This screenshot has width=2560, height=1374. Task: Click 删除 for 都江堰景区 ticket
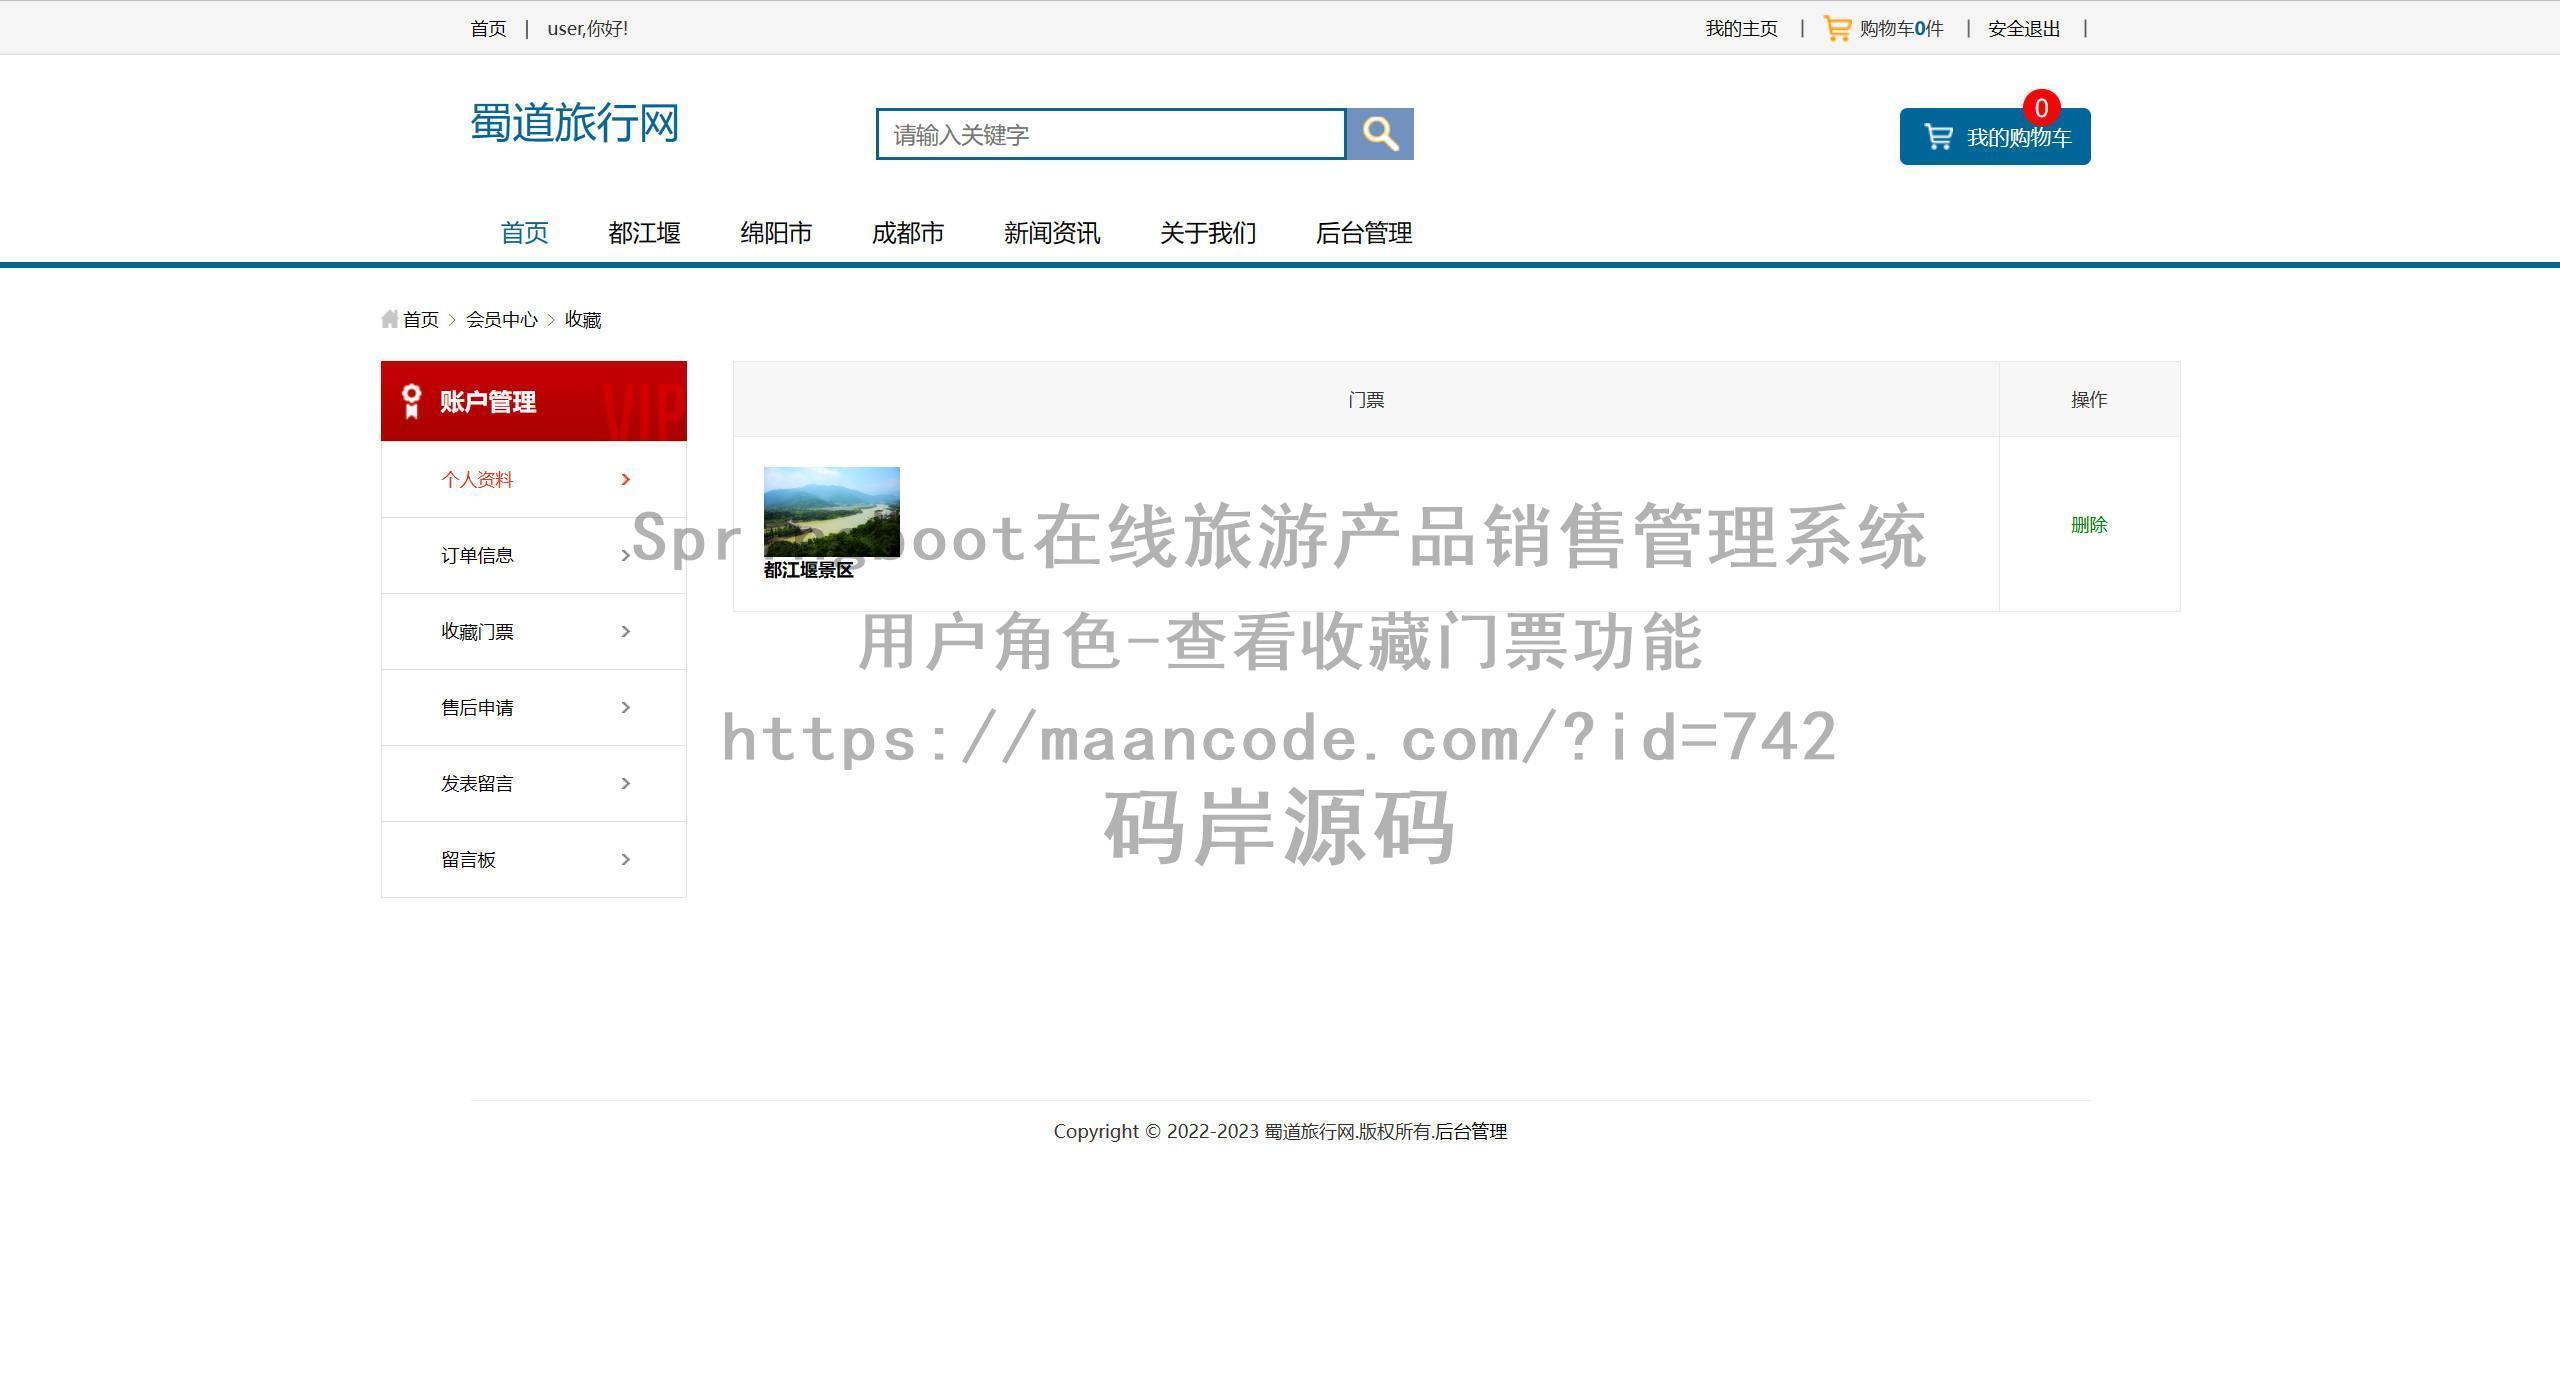[x=2089, y=525]
